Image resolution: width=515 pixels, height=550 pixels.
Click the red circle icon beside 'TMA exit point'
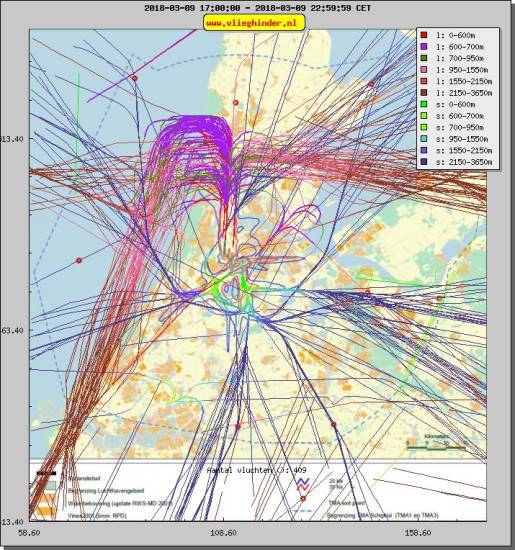pos(303,498)
